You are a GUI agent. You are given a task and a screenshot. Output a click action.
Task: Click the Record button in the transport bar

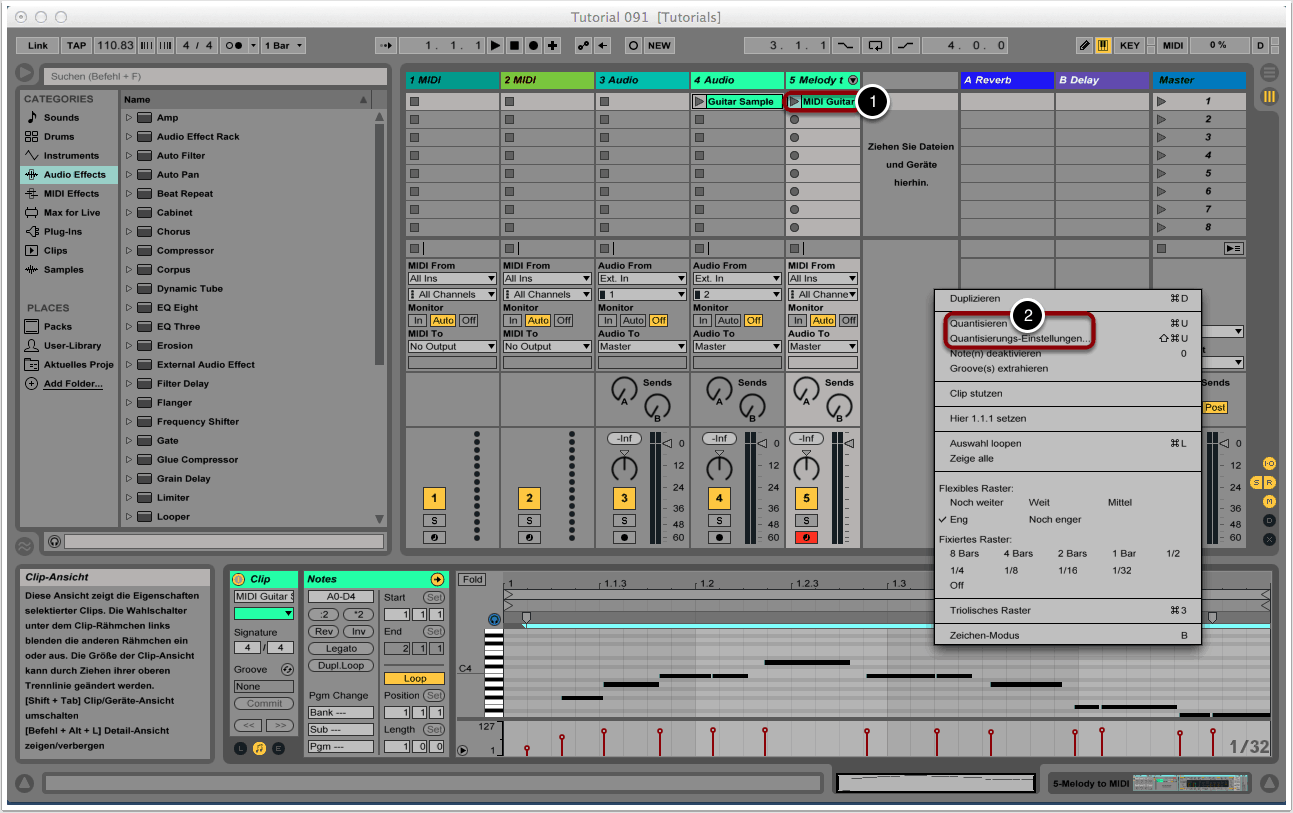533,46
